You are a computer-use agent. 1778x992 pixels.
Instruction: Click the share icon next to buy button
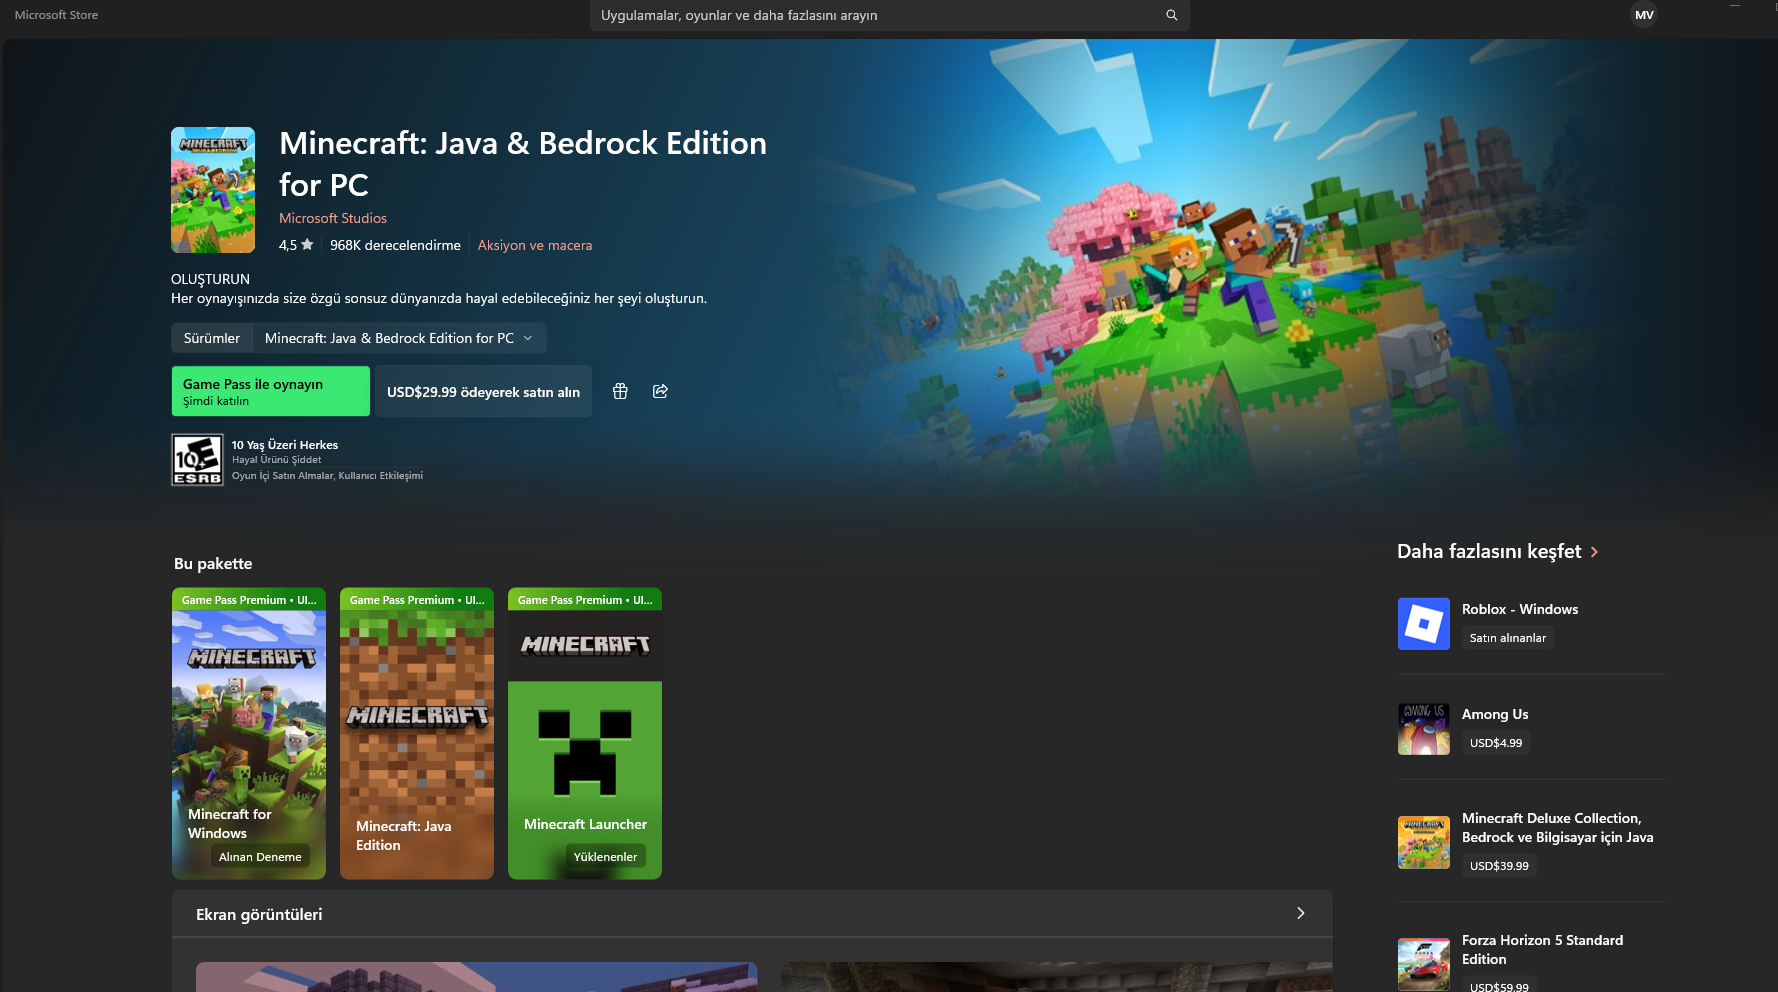click(x=660, y=391)
